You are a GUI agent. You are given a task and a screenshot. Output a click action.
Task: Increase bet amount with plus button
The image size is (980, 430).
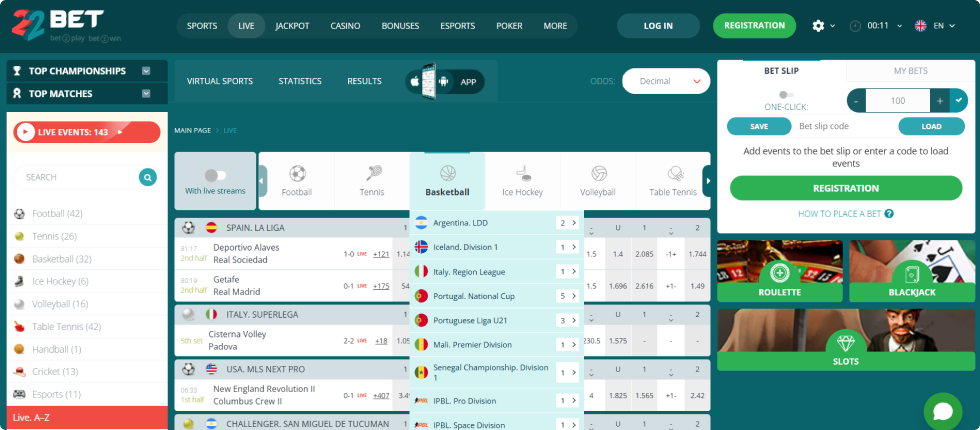click(940, 101)
